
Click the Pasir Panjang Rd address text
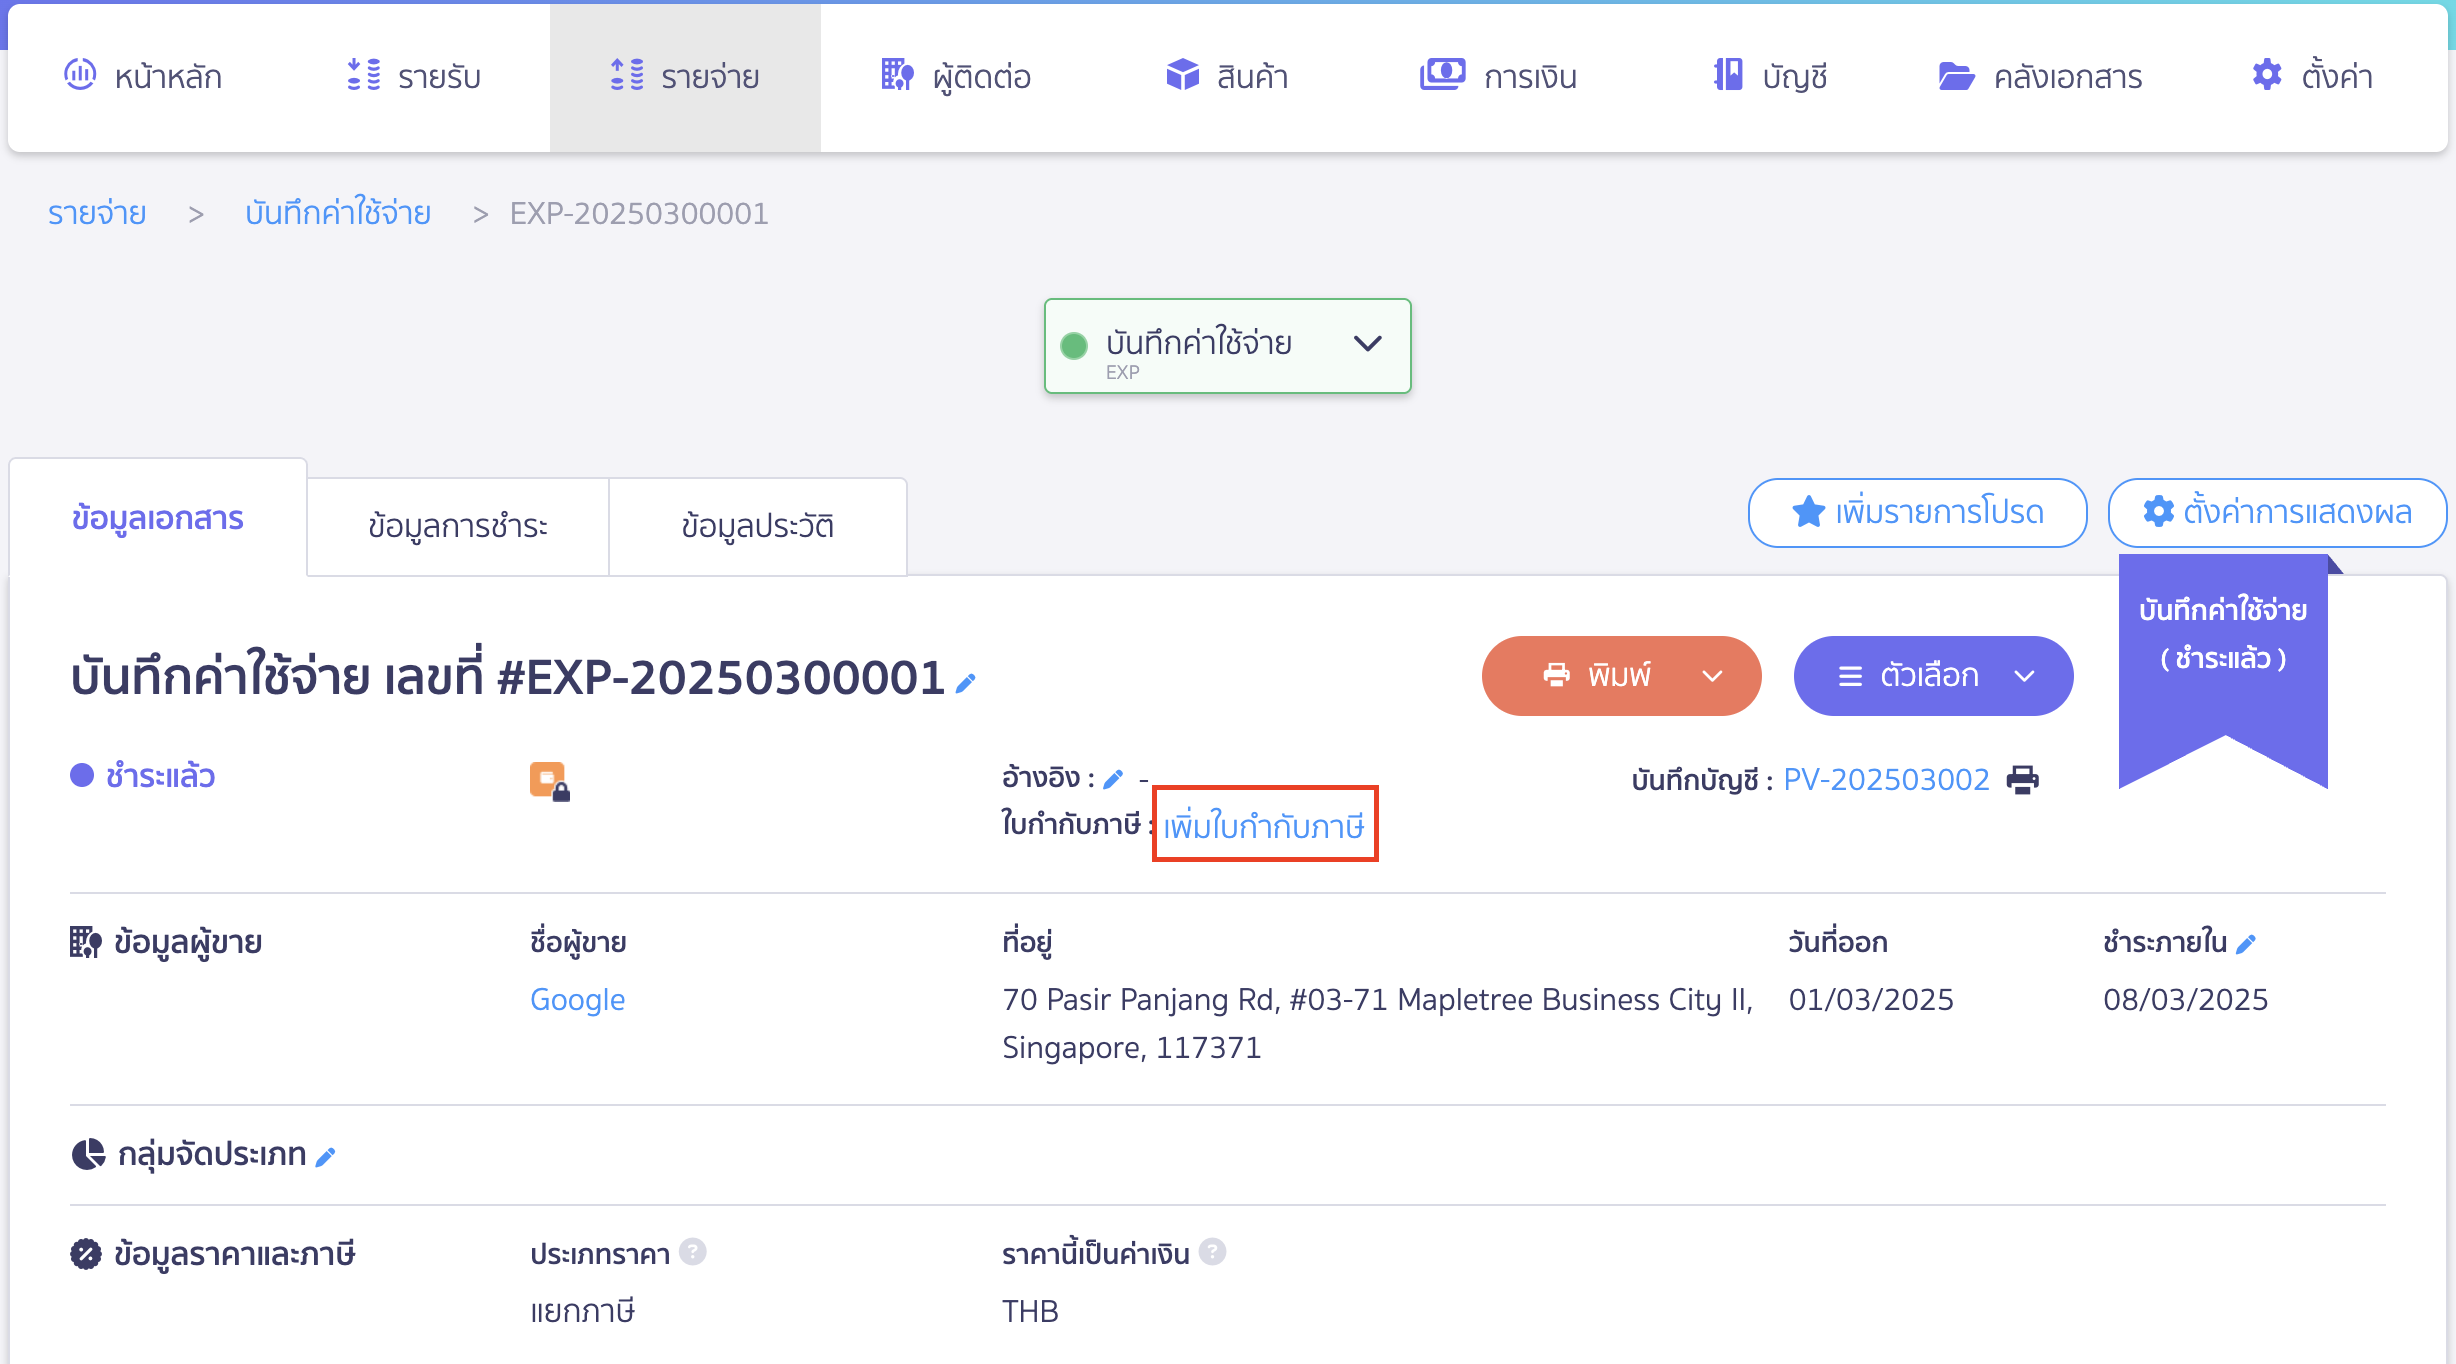(1378, 1023)
